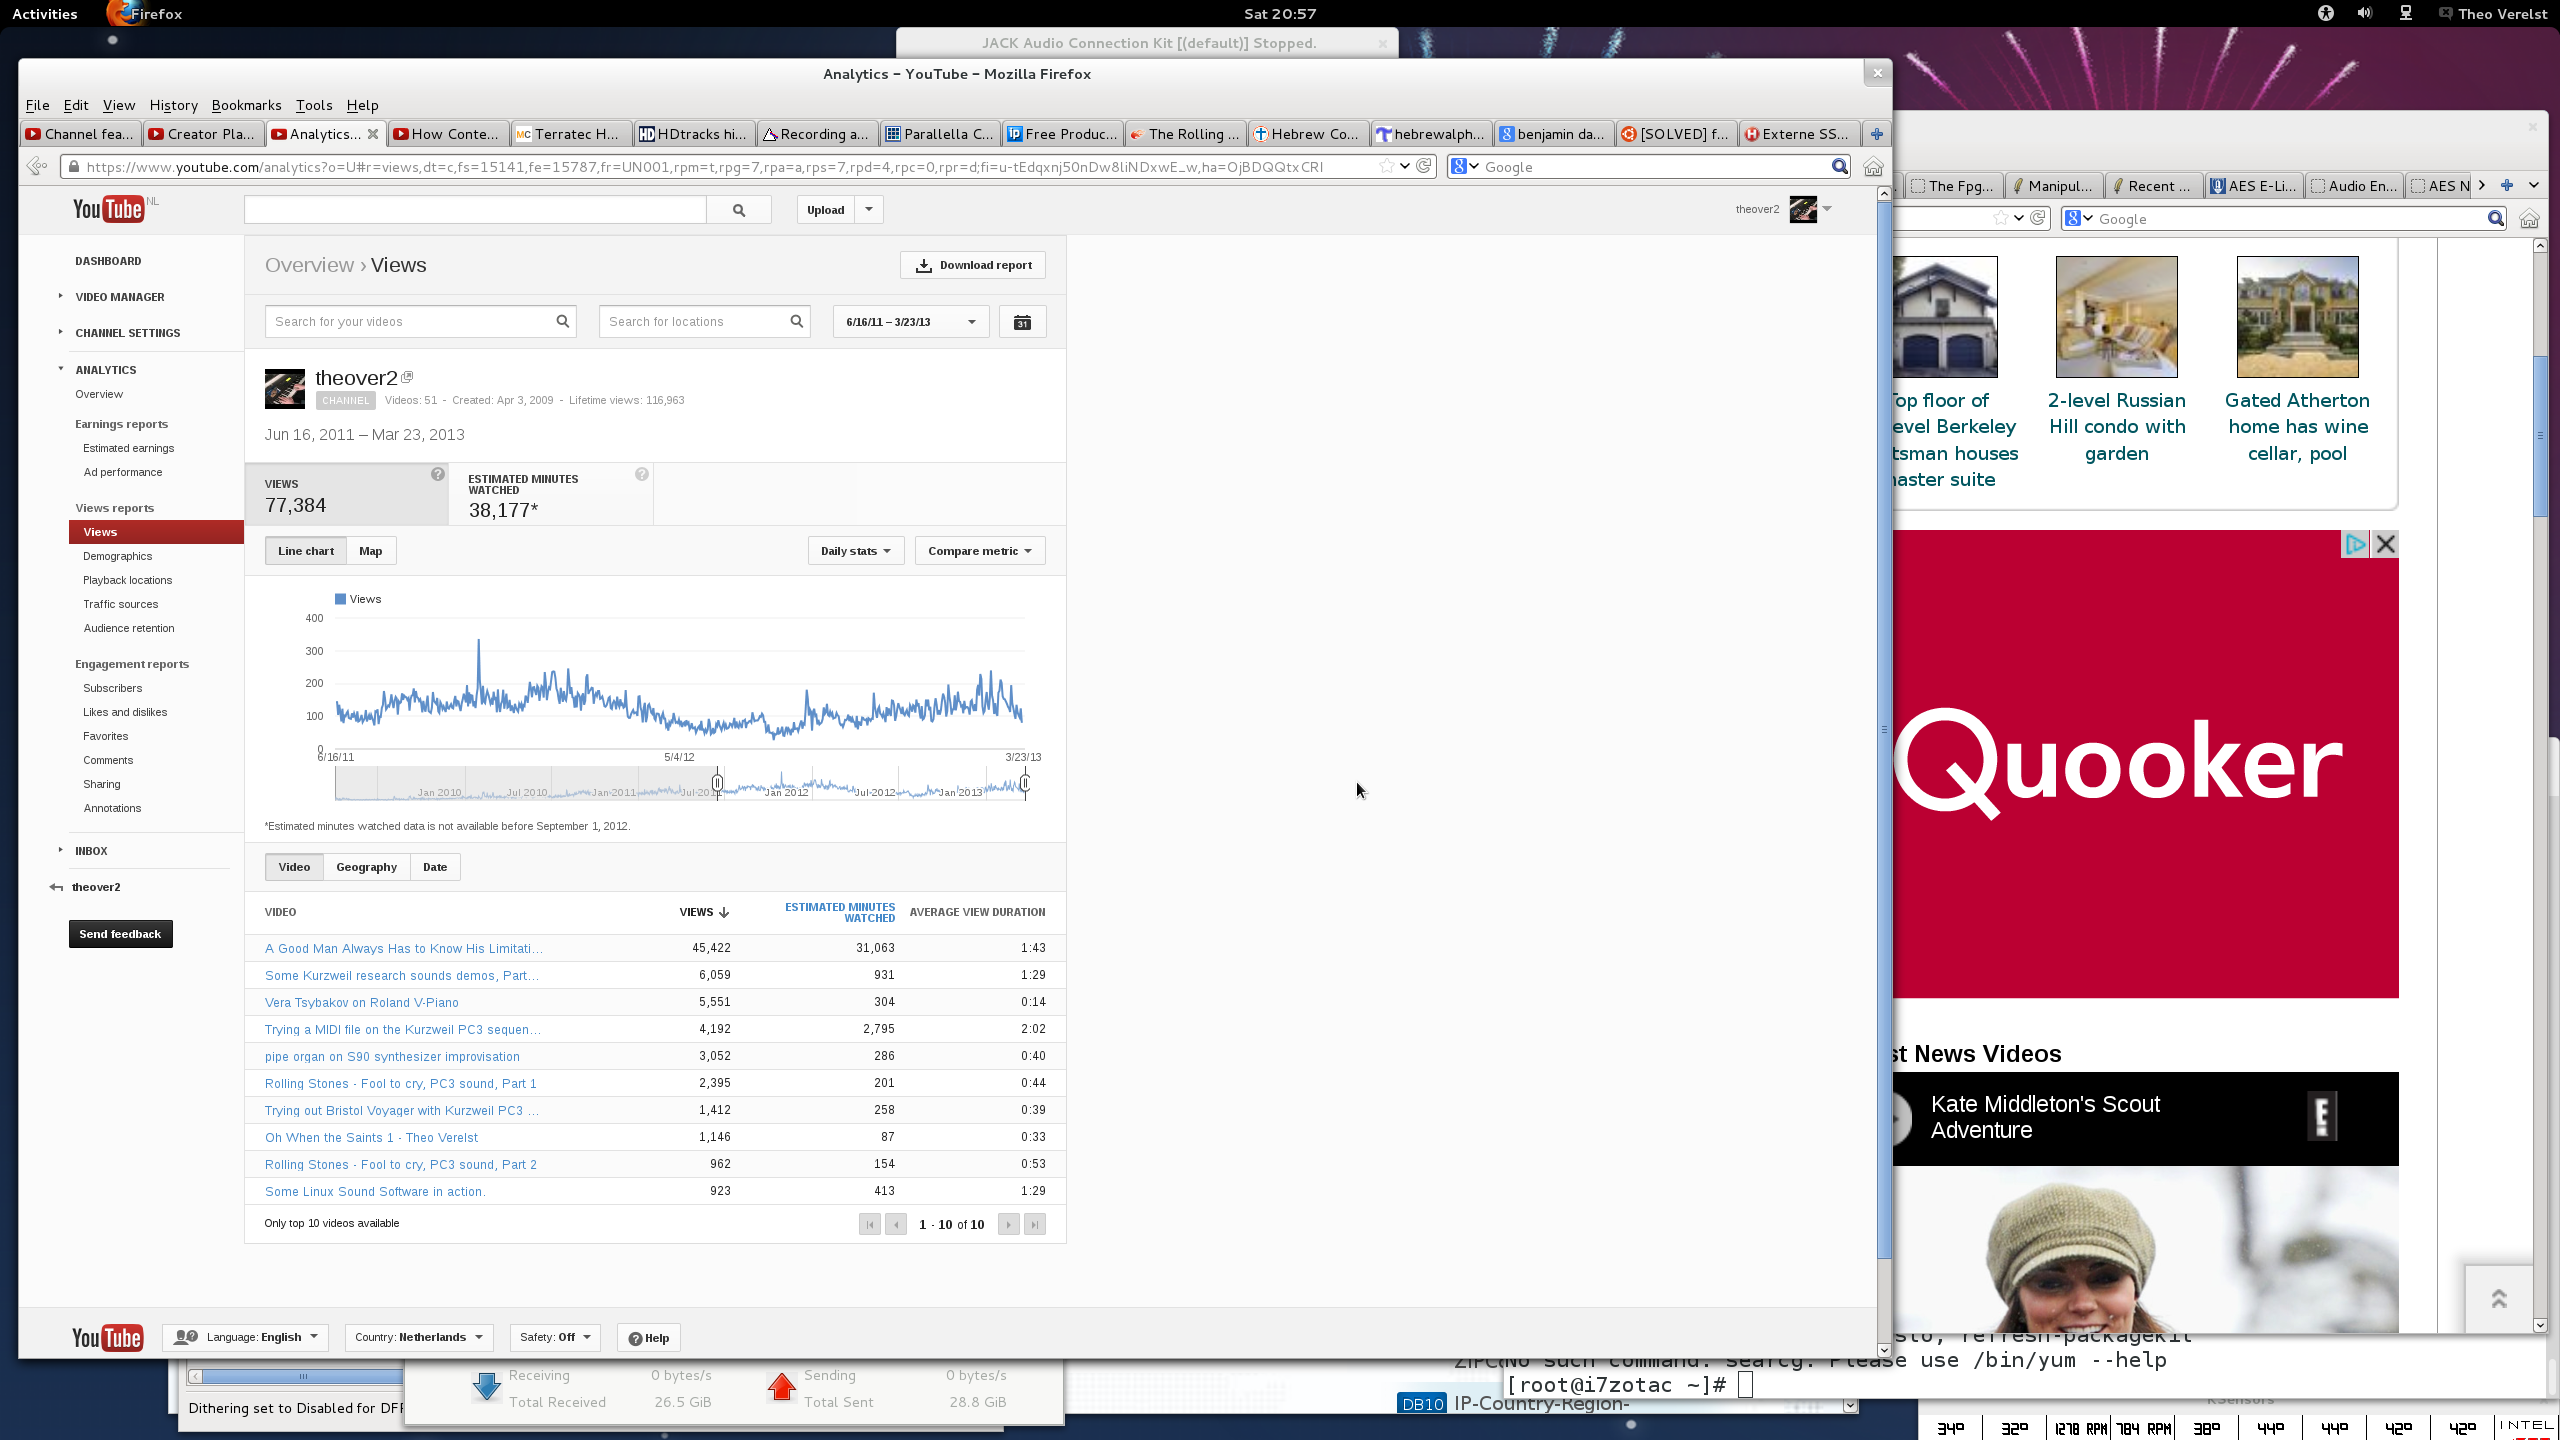Expand Video Manager sidebar section
The height and width of the screenshot is (1440, 2560).
tap(61, 296)
